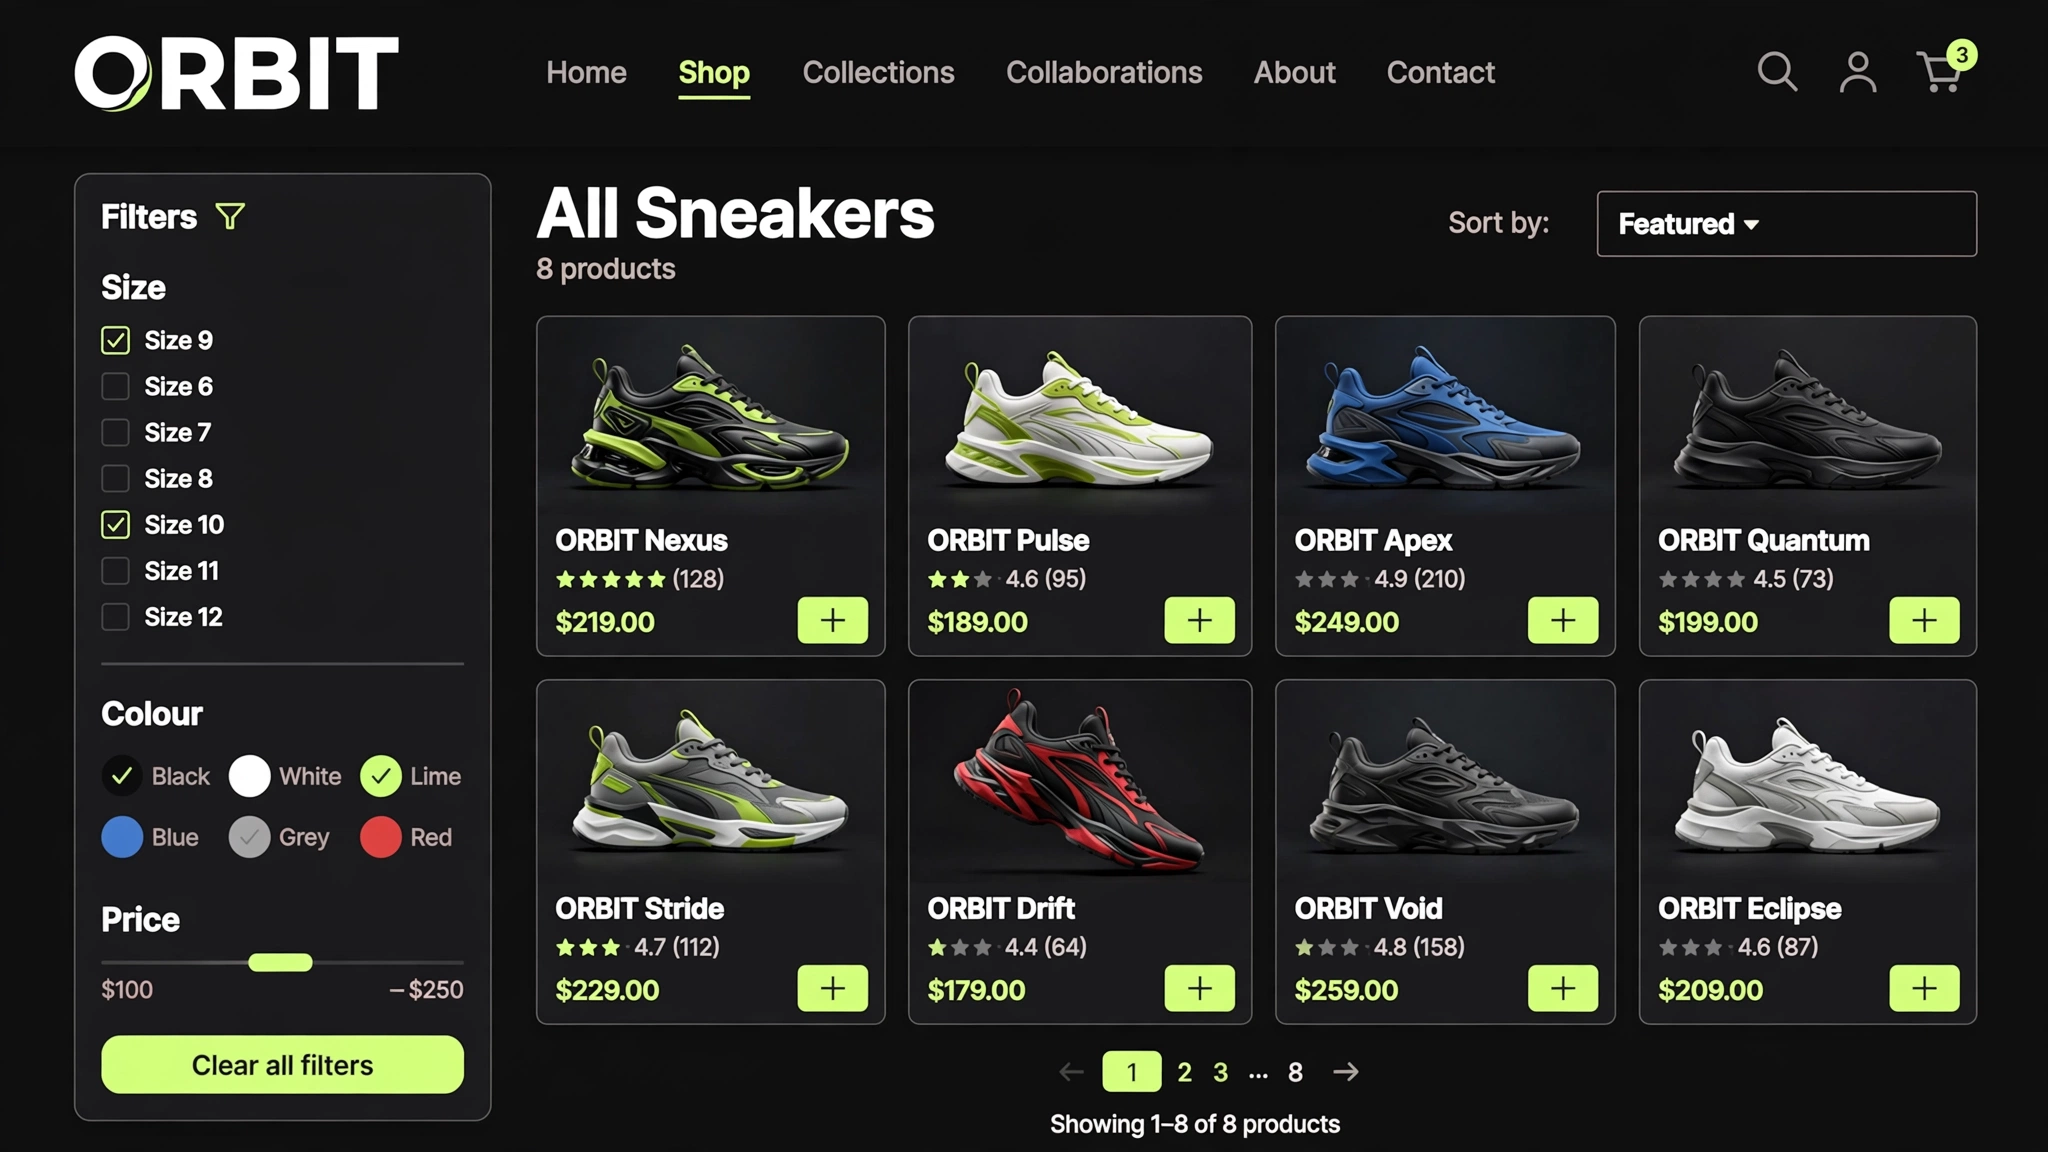Select the White colour swatch
2048x1152 pixels.
pyautogui.click(x=249, y=776)
